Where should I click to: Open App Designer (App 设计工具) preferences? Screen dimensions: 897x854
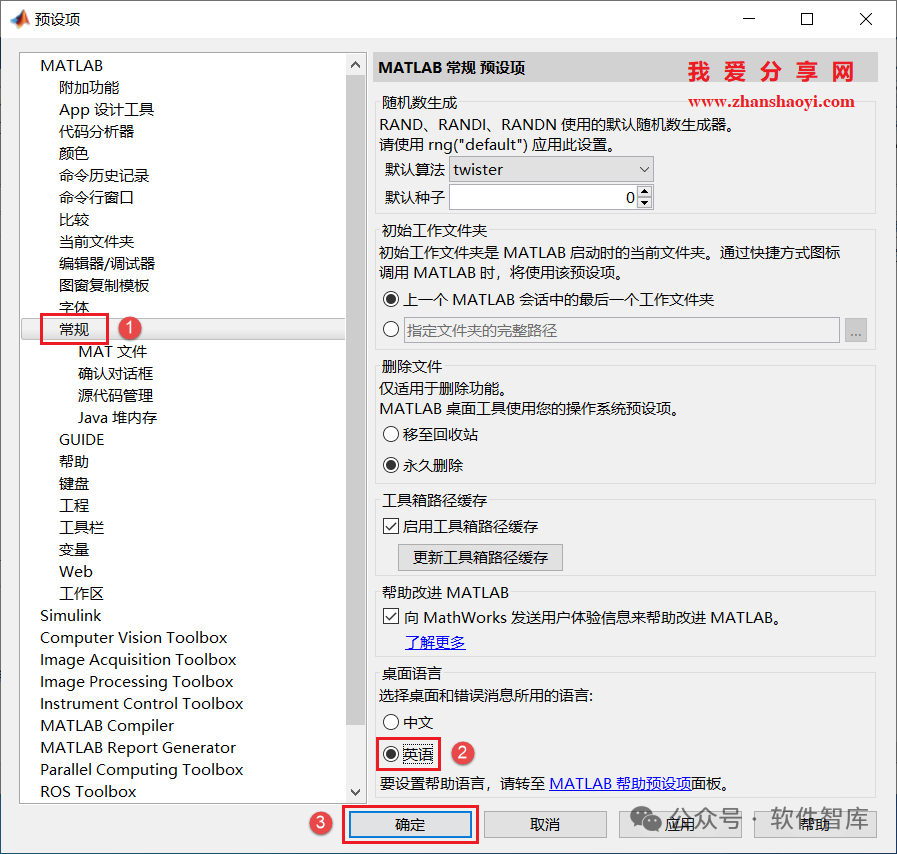[106, 109]
